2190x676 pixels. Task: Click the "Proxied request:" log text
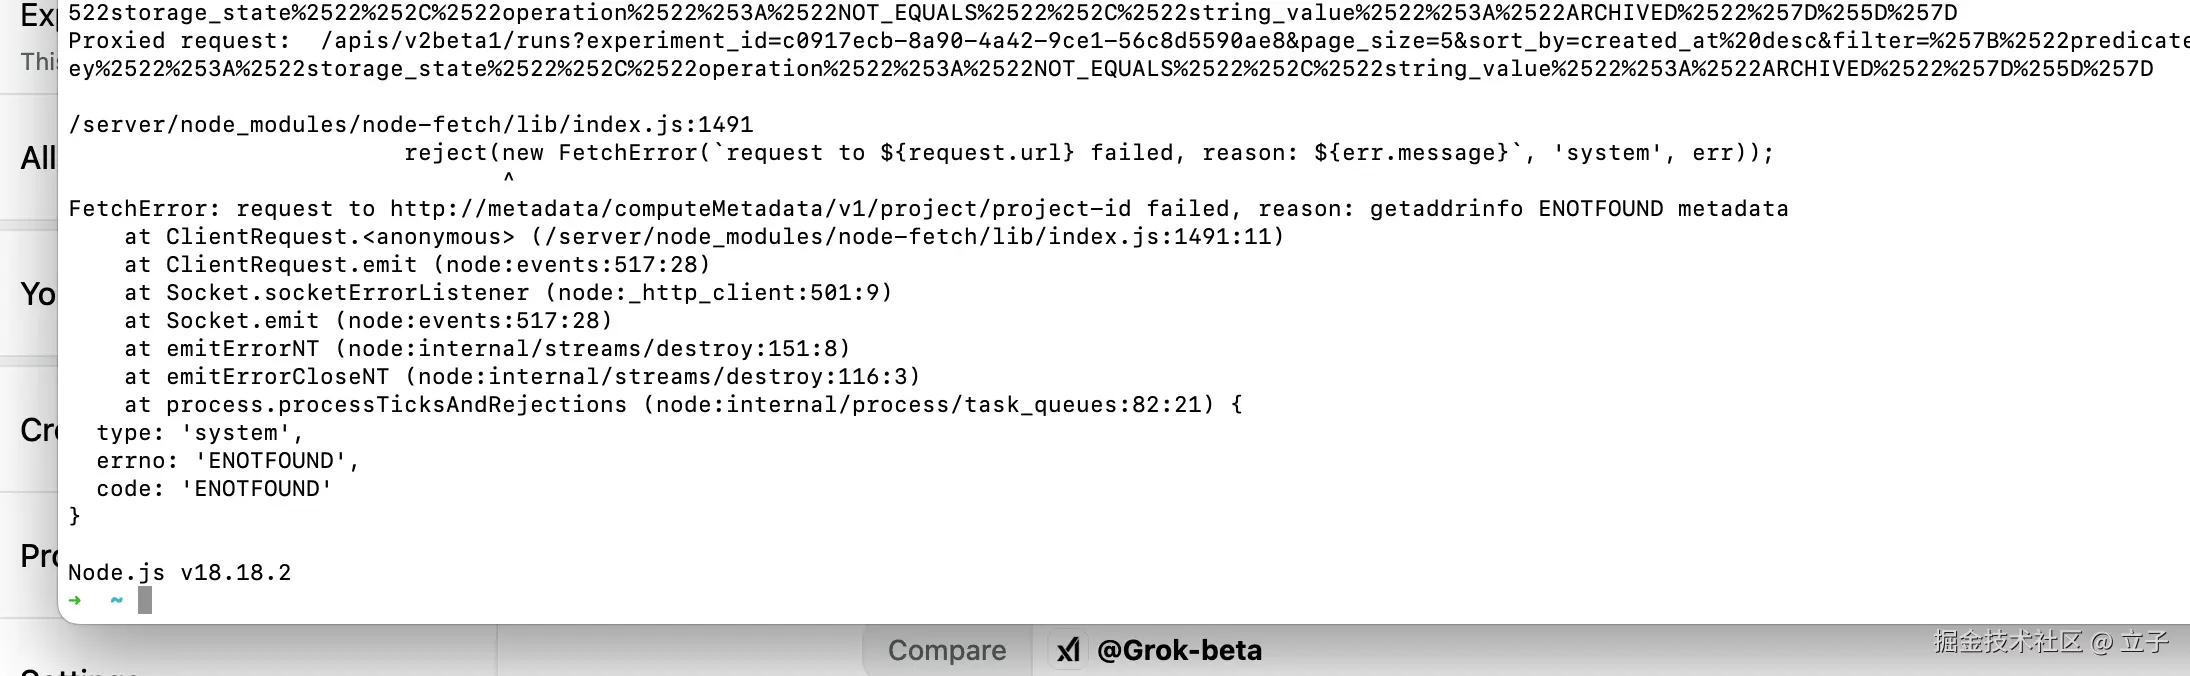click(179, 41)
